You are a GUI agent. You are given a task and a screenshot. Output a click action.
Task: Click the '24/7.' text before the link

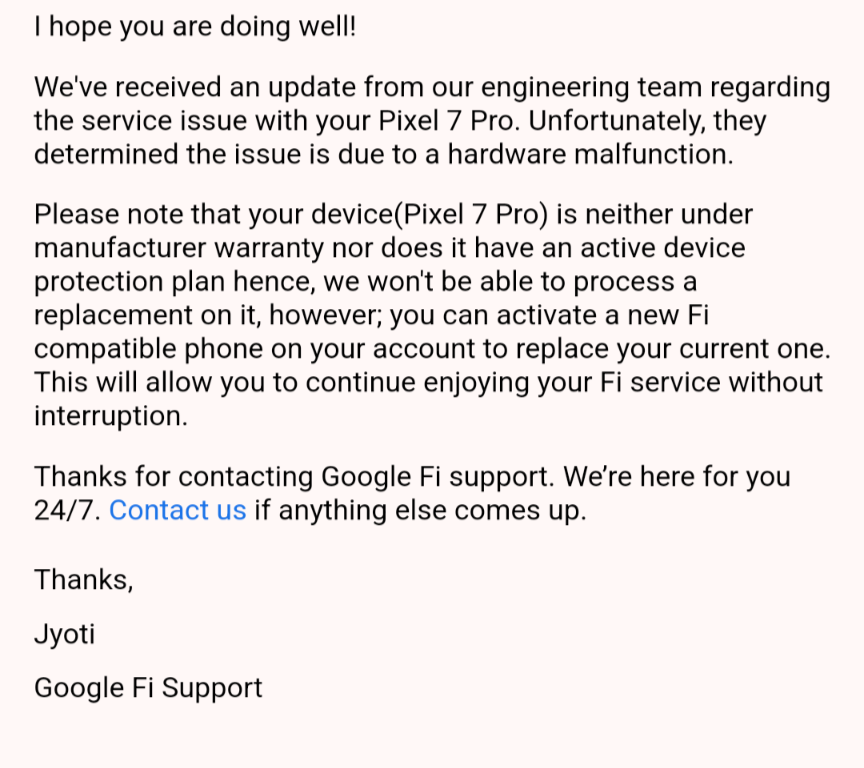67,510
